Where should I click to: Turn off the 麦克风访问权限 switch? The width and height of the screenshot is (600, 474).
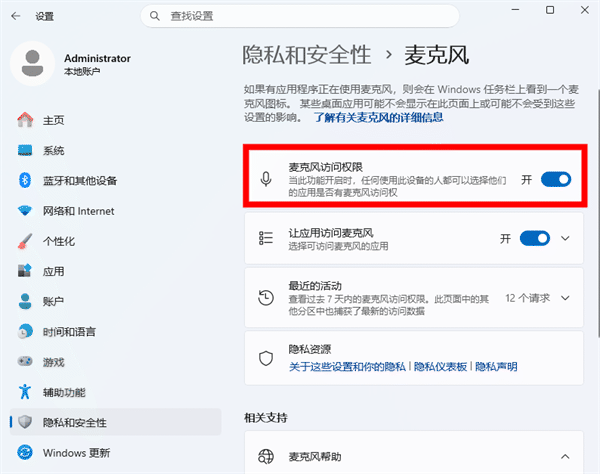pos(556,179)
